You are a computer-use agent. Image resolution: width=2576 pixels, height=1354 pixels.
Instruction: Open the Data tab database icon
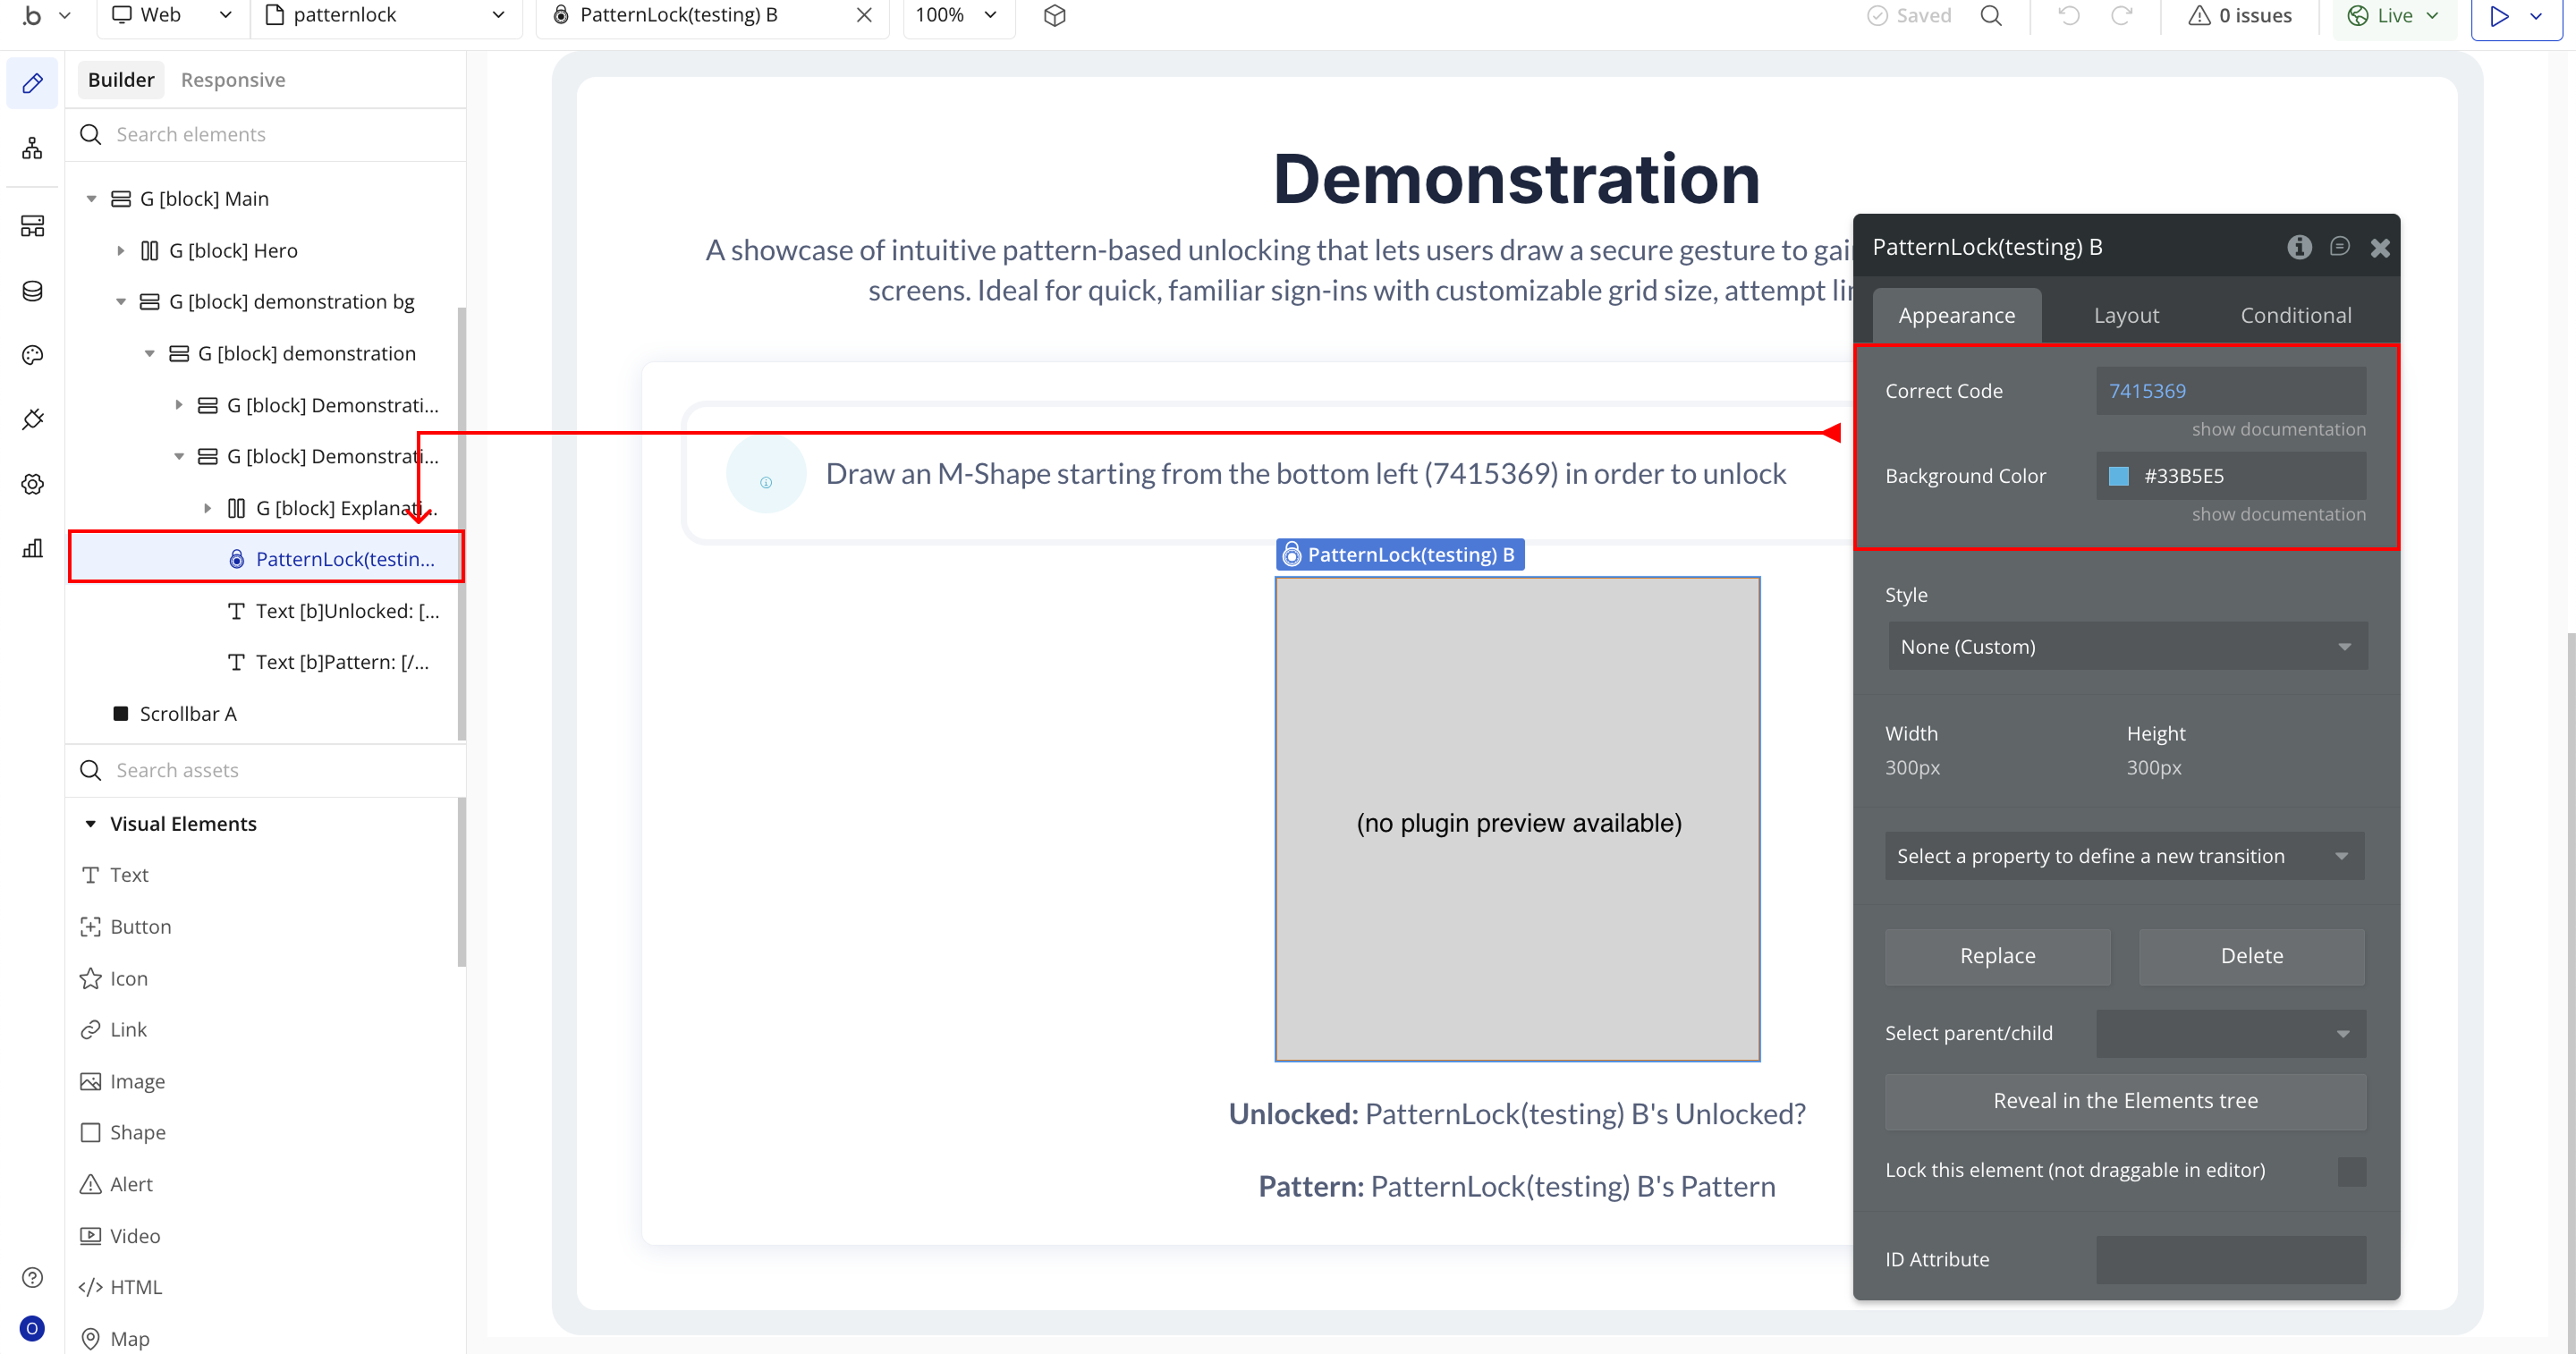click(32, 290)
